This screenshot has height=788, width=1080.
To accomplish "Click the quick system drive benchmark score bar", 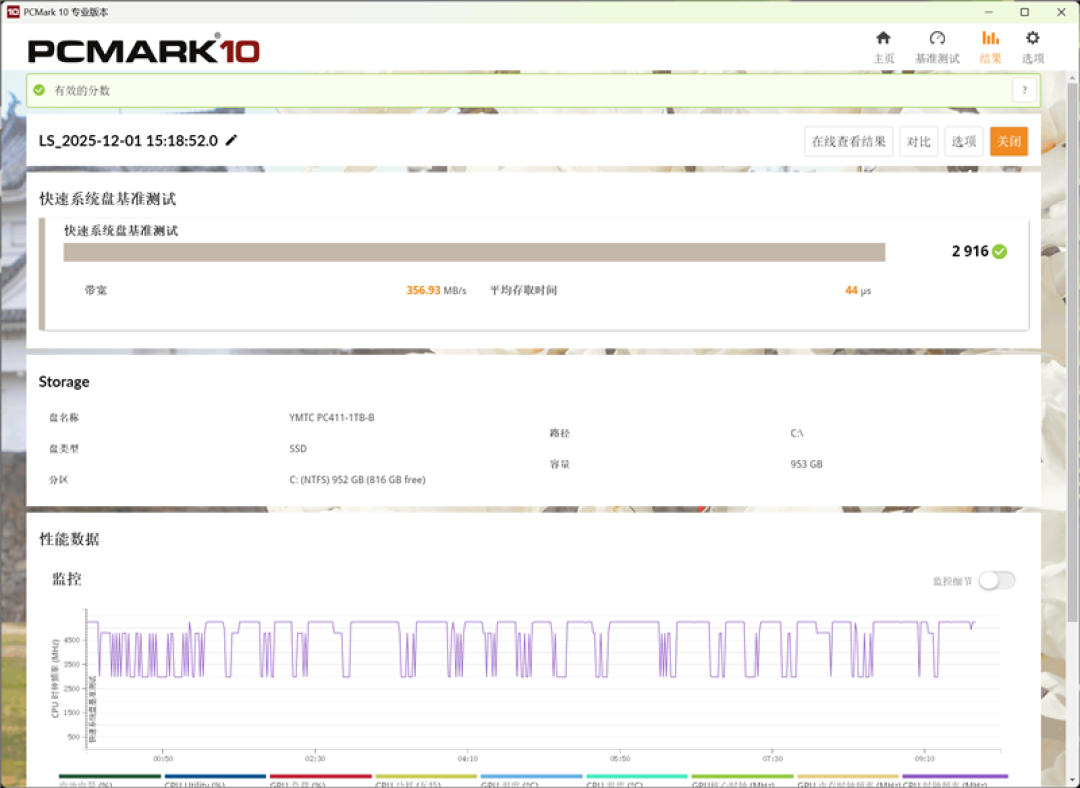I will [x=474, y=252].
